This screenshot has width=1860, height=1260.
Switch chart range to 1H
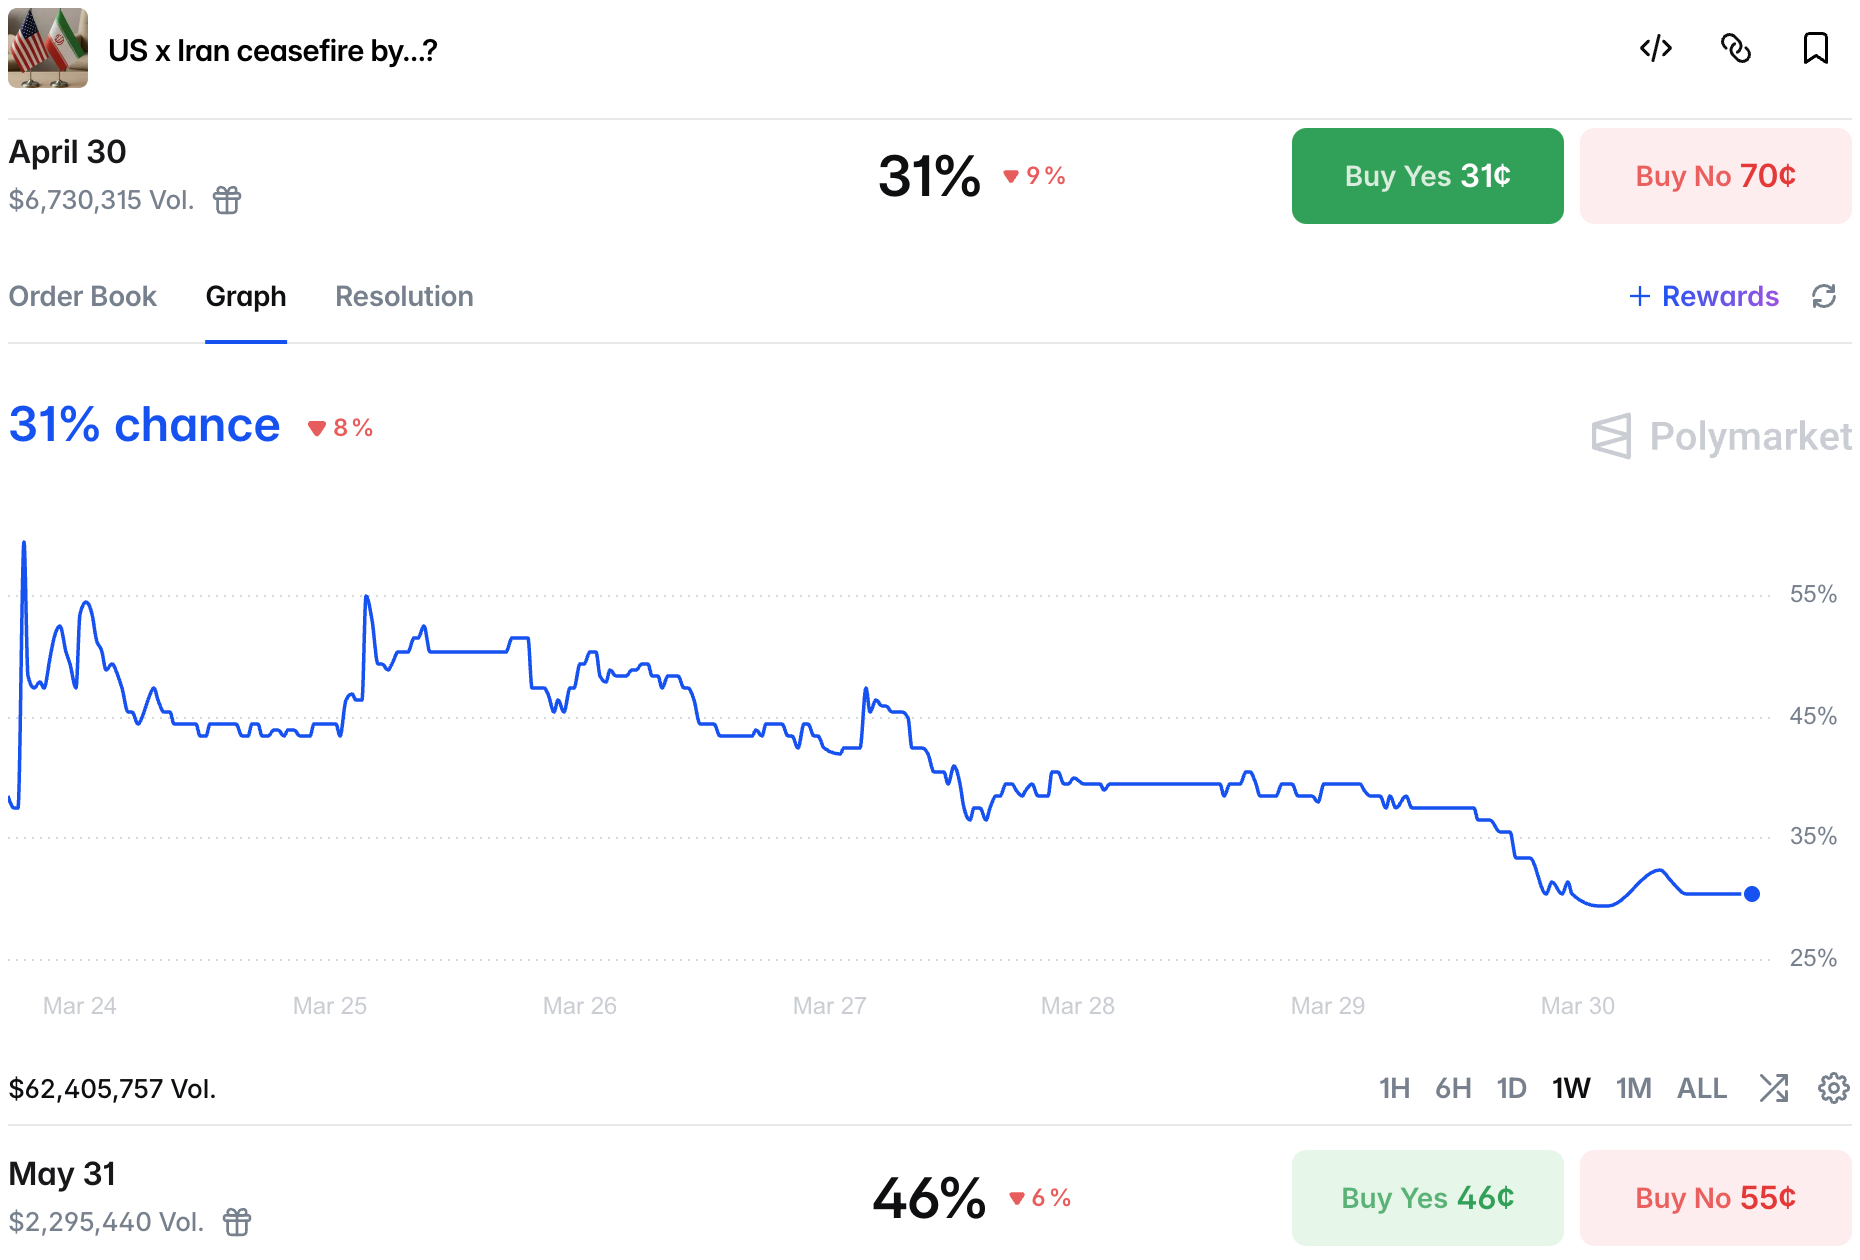1394,1088
